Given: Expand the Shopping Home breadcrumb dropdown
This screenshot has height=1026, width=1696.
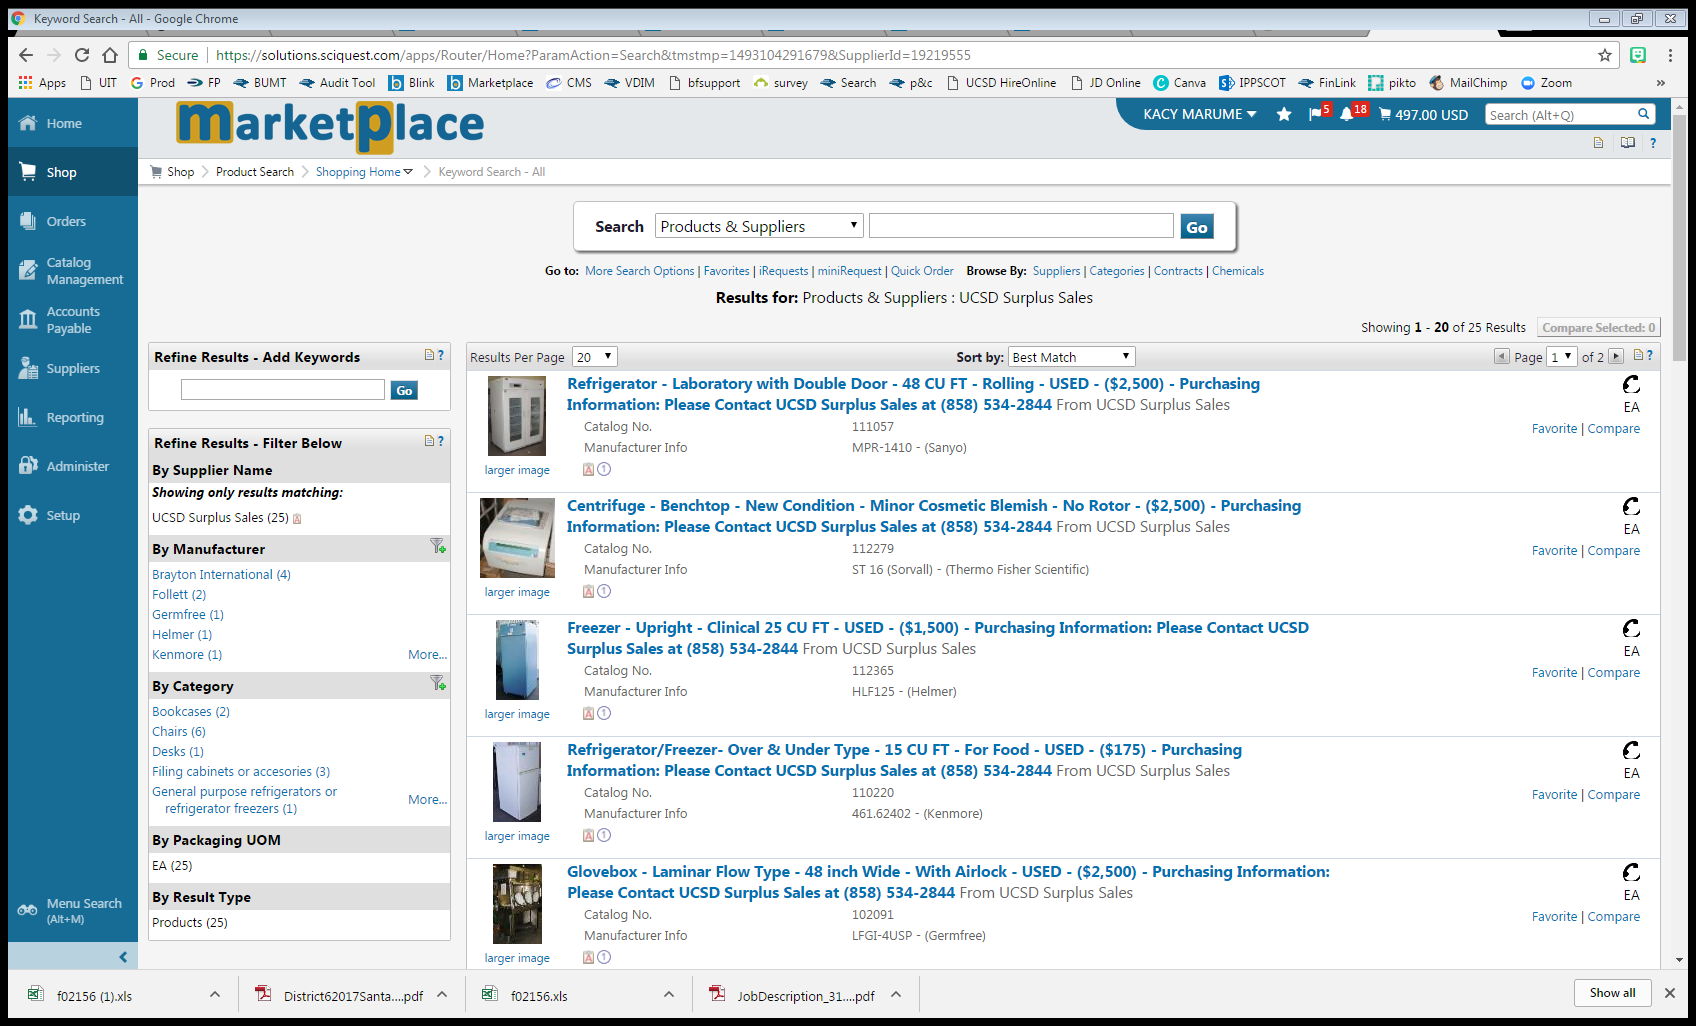Looking at the screenshot, I should coord(408,172).
